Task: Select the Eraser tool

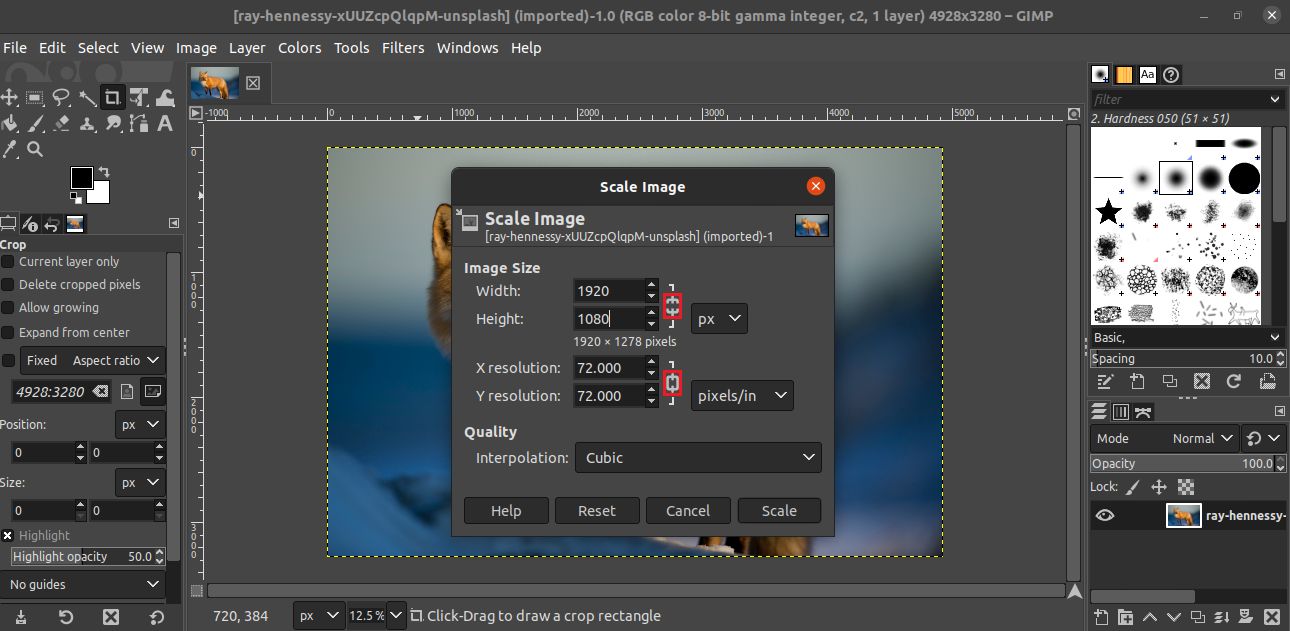Action: 61,123
